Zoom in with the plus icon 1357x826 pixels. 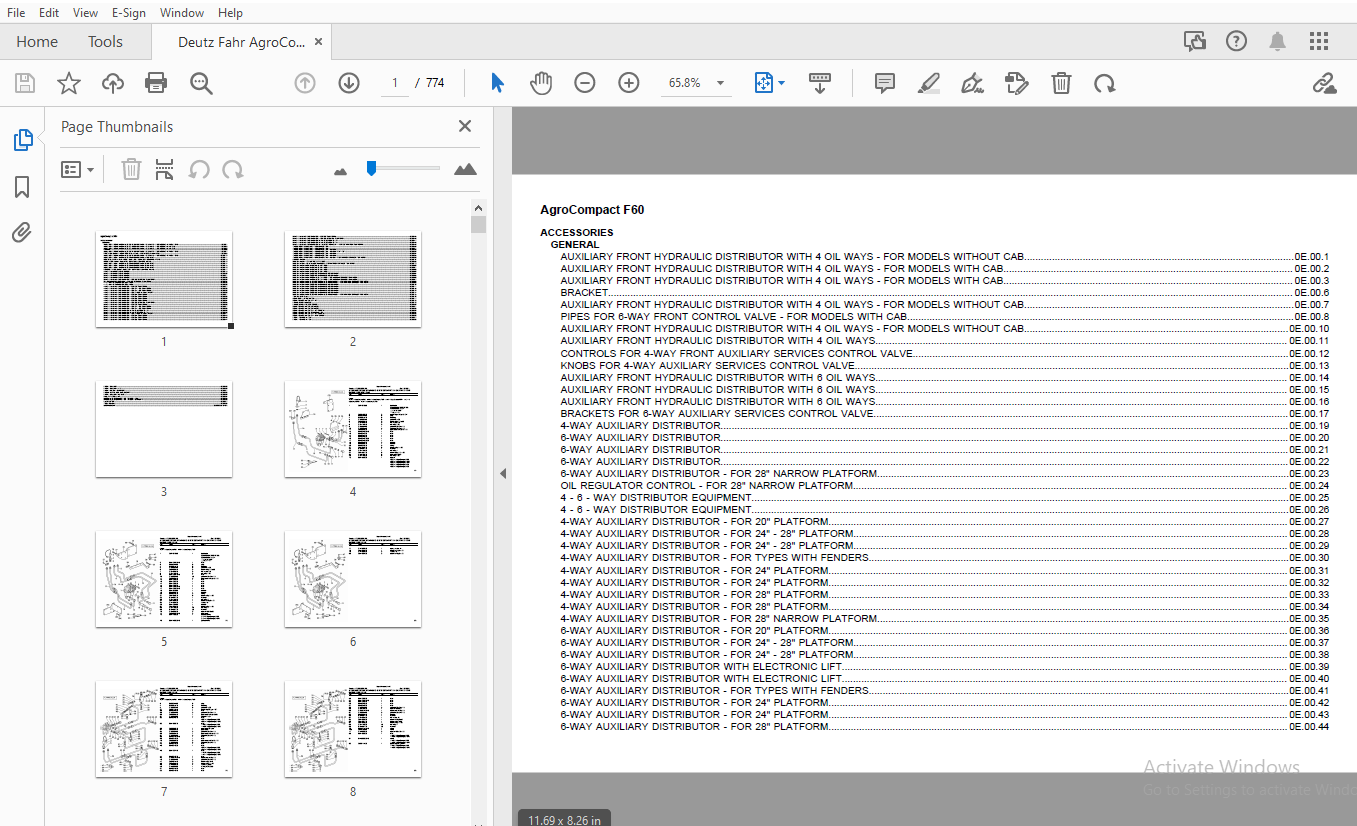629,83
